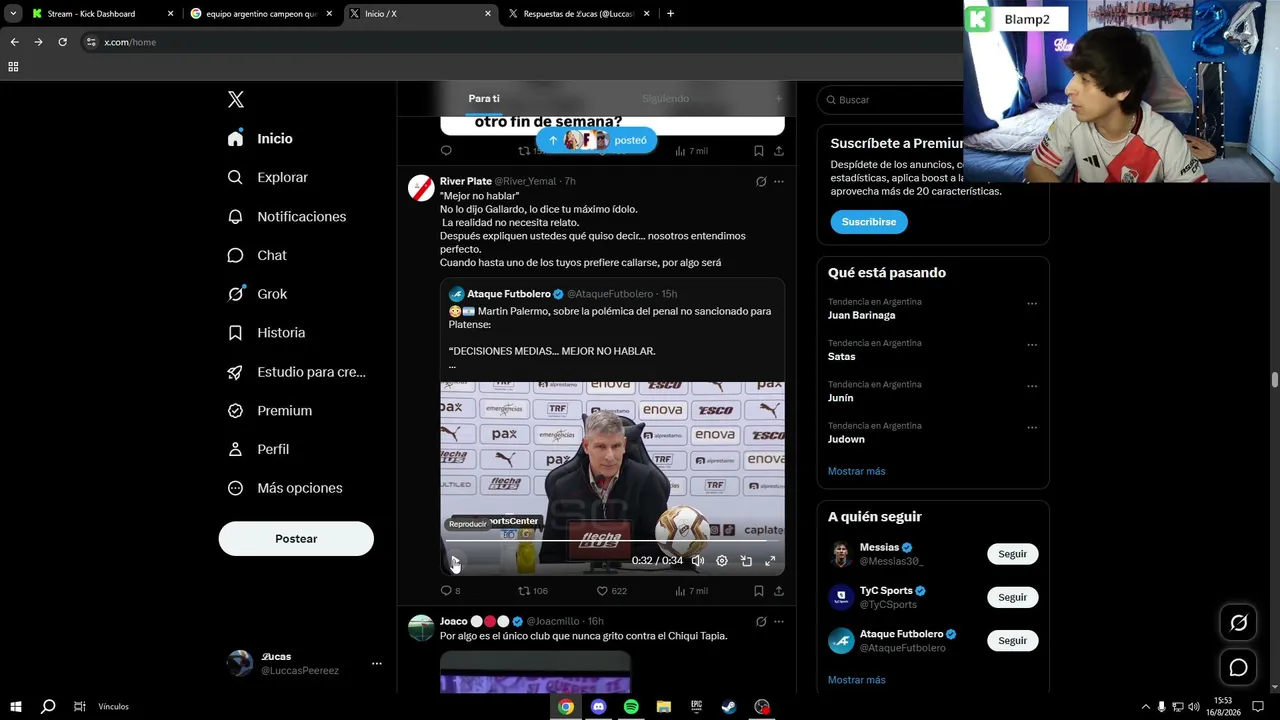The image size is (1280, 720).
Task: Play the Martín Palermo video
Action: (x=455, y=561)
